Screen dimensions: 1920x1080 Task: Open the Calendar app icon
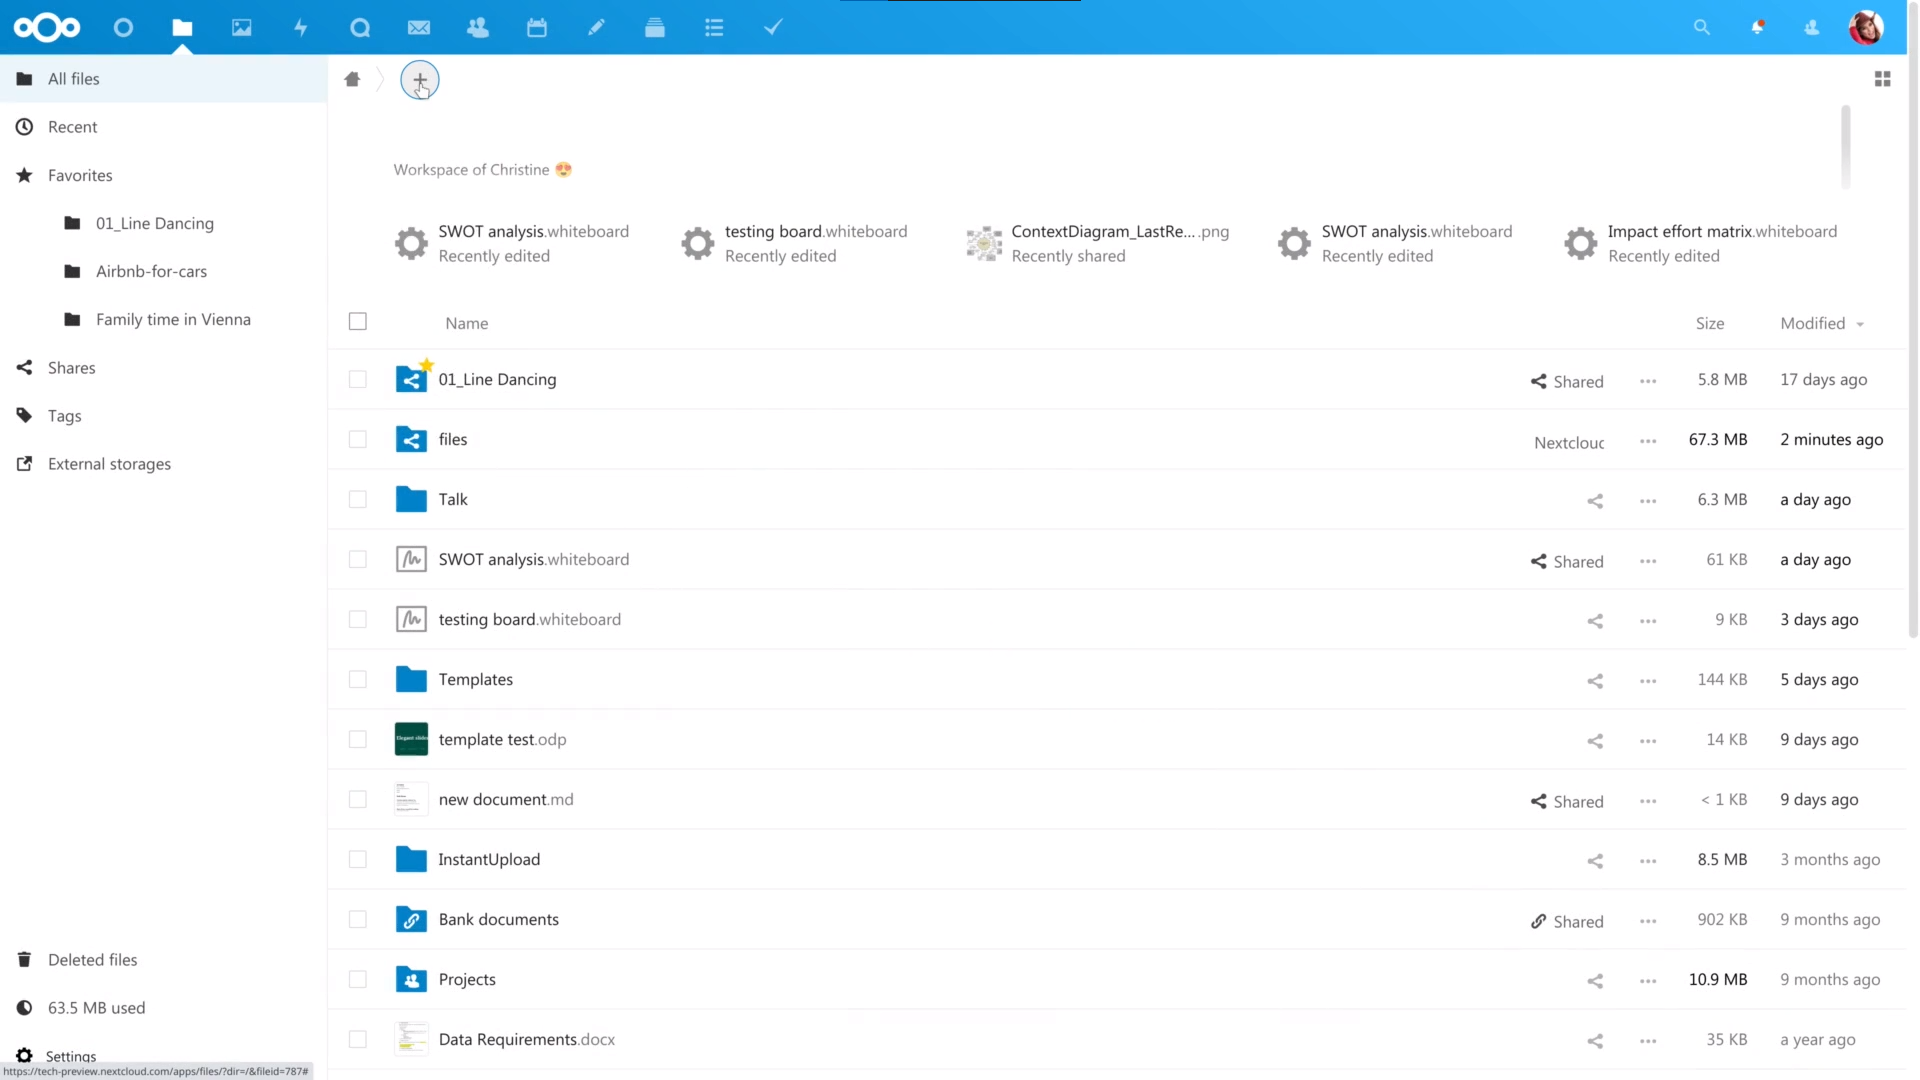pyautogui.click(x=537, y=28)
